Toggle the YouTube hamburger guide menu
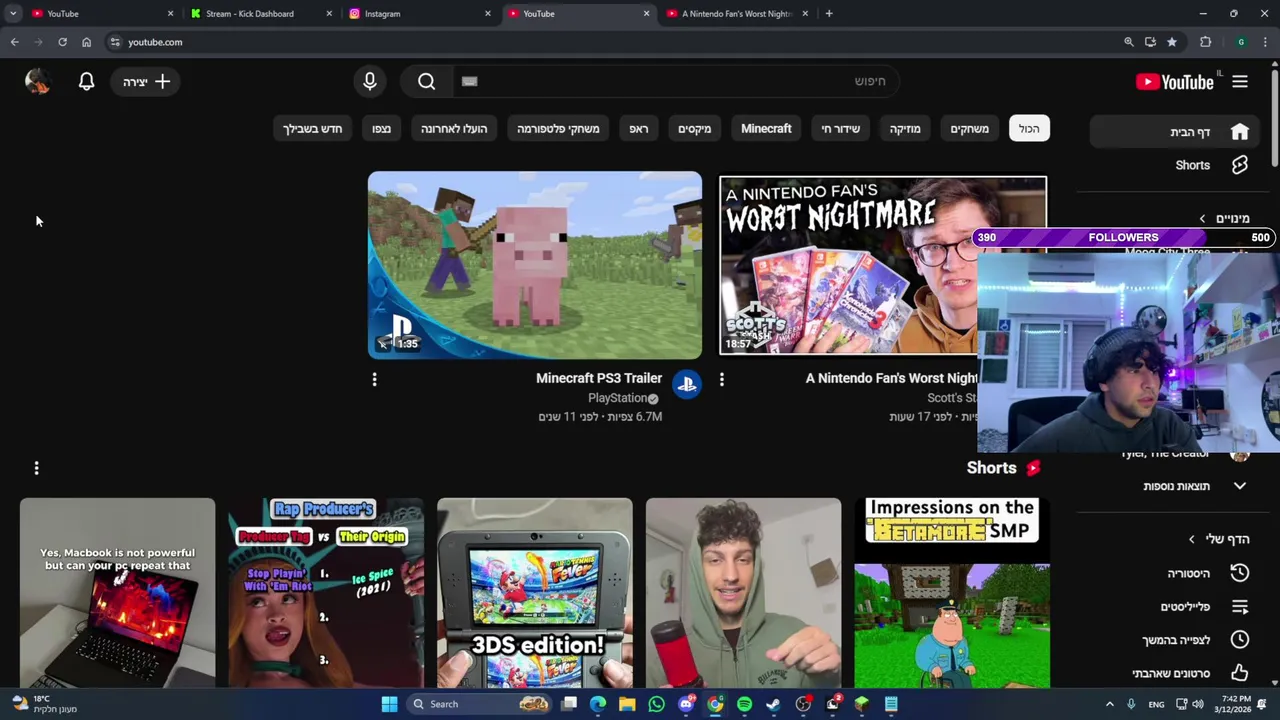This screenshot has width=1280, height=720. click(1240, 82)
